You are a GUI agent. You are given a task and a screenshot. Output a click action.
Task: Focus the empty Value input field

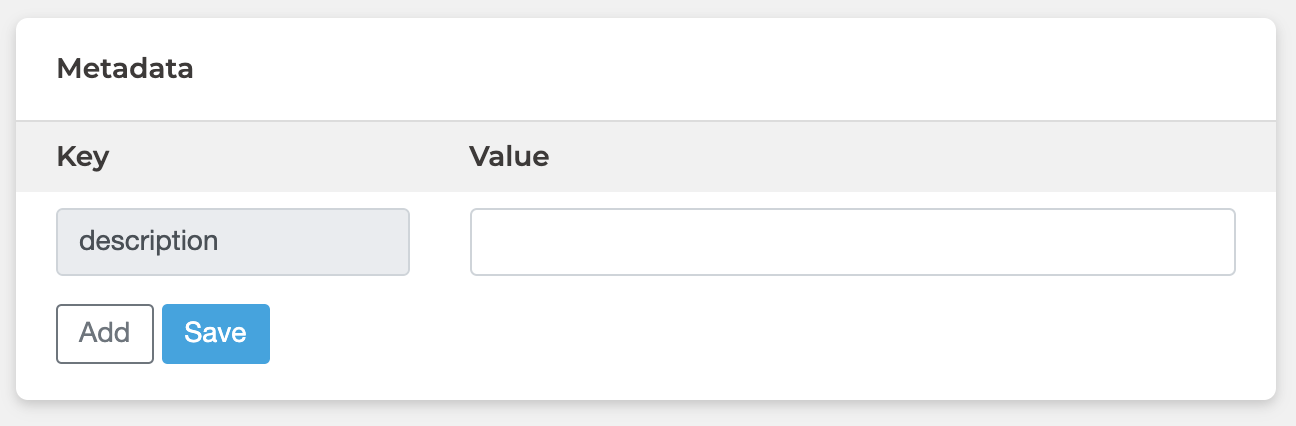point(852,242)
